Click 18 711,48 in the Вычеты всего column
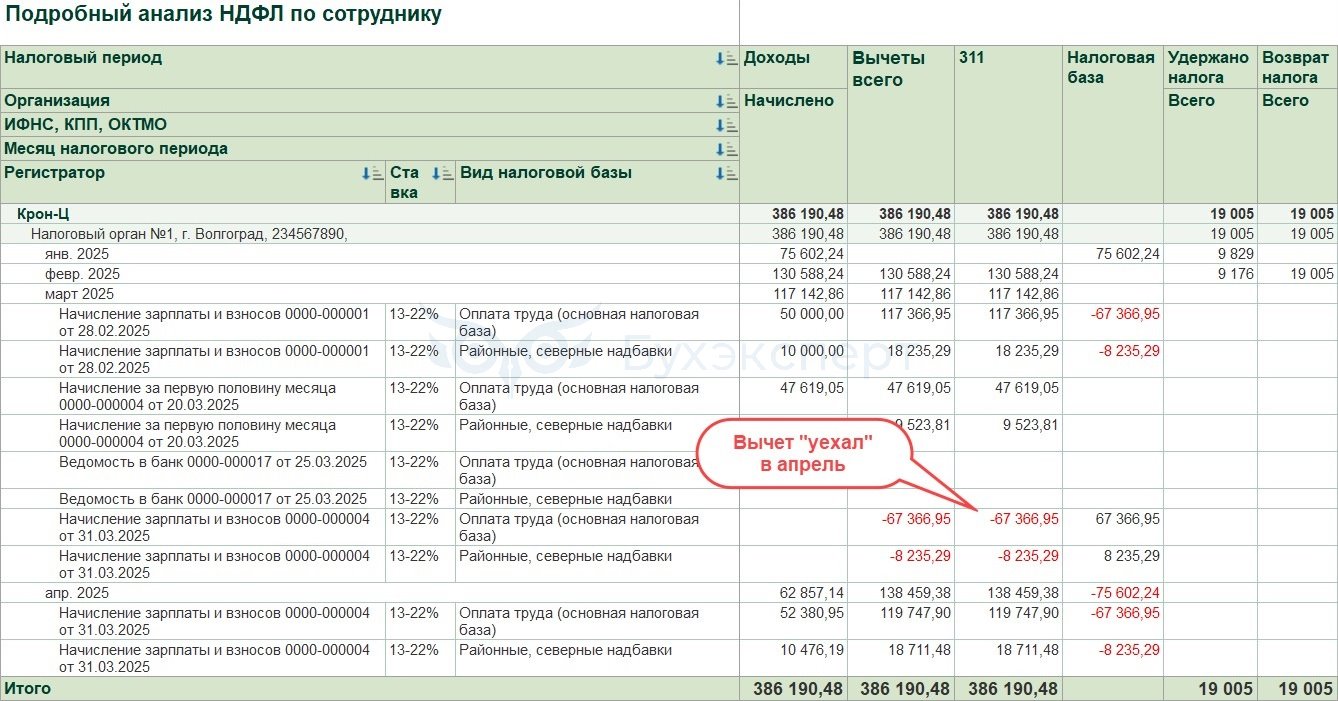This screenshot has height=701, width=1338. coord(918,650)
